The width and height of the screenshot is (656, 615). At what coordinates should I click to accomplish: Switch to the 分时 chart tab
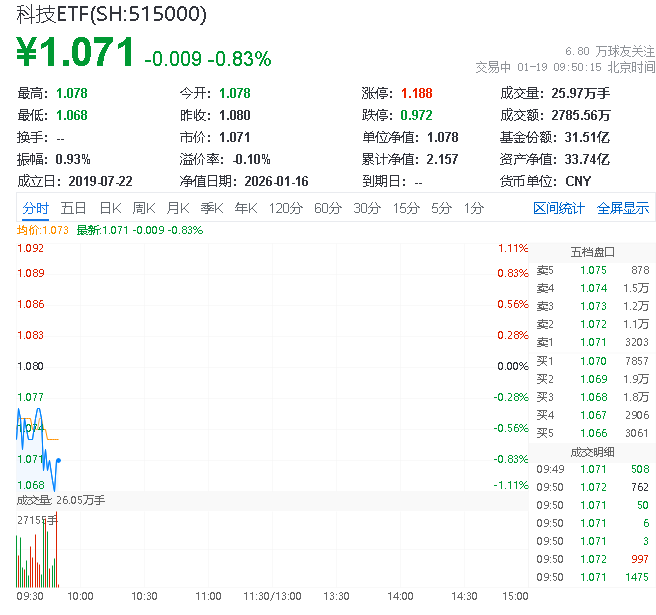[35, 208]
